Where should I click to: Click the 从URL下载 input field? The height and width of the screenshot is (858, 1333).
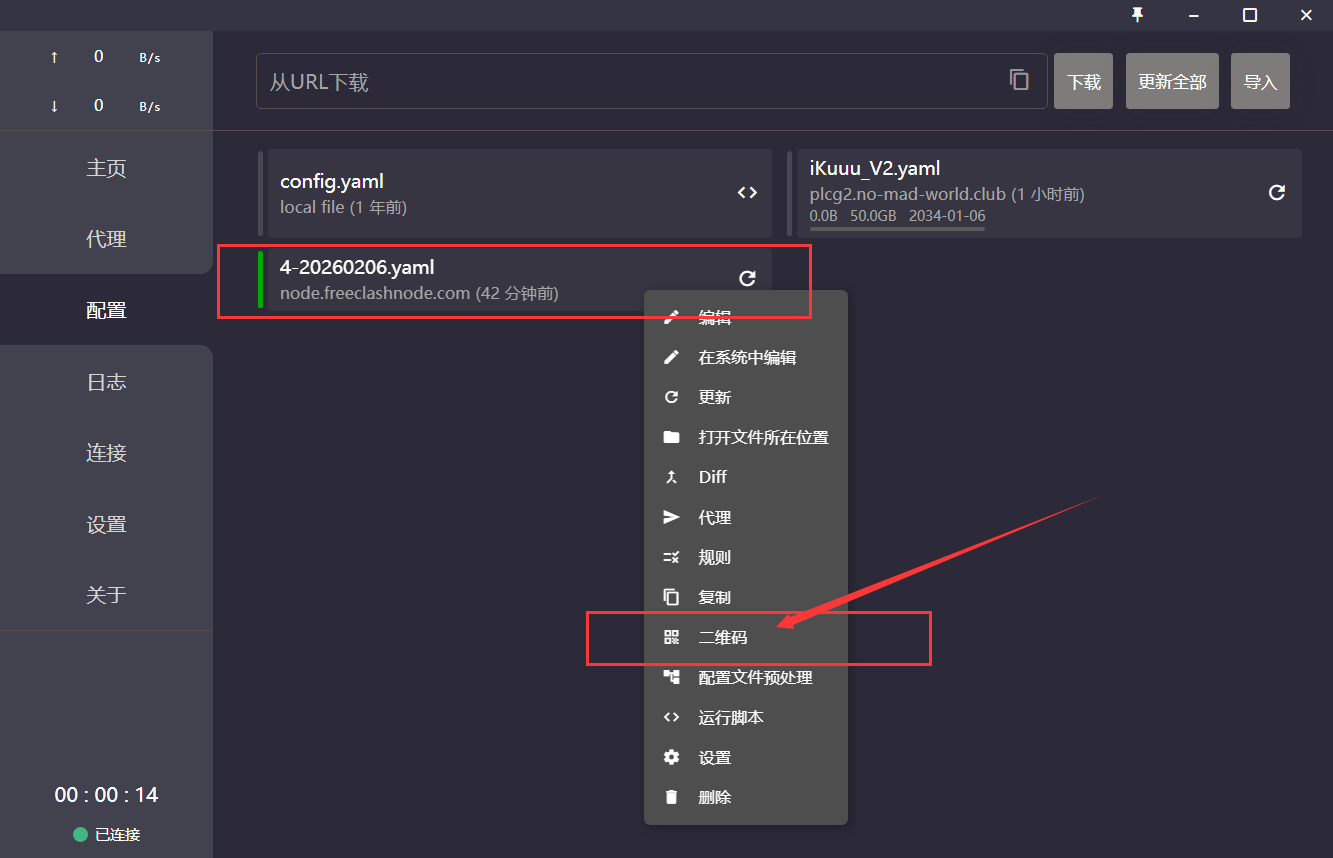click(x=630, y=81)
